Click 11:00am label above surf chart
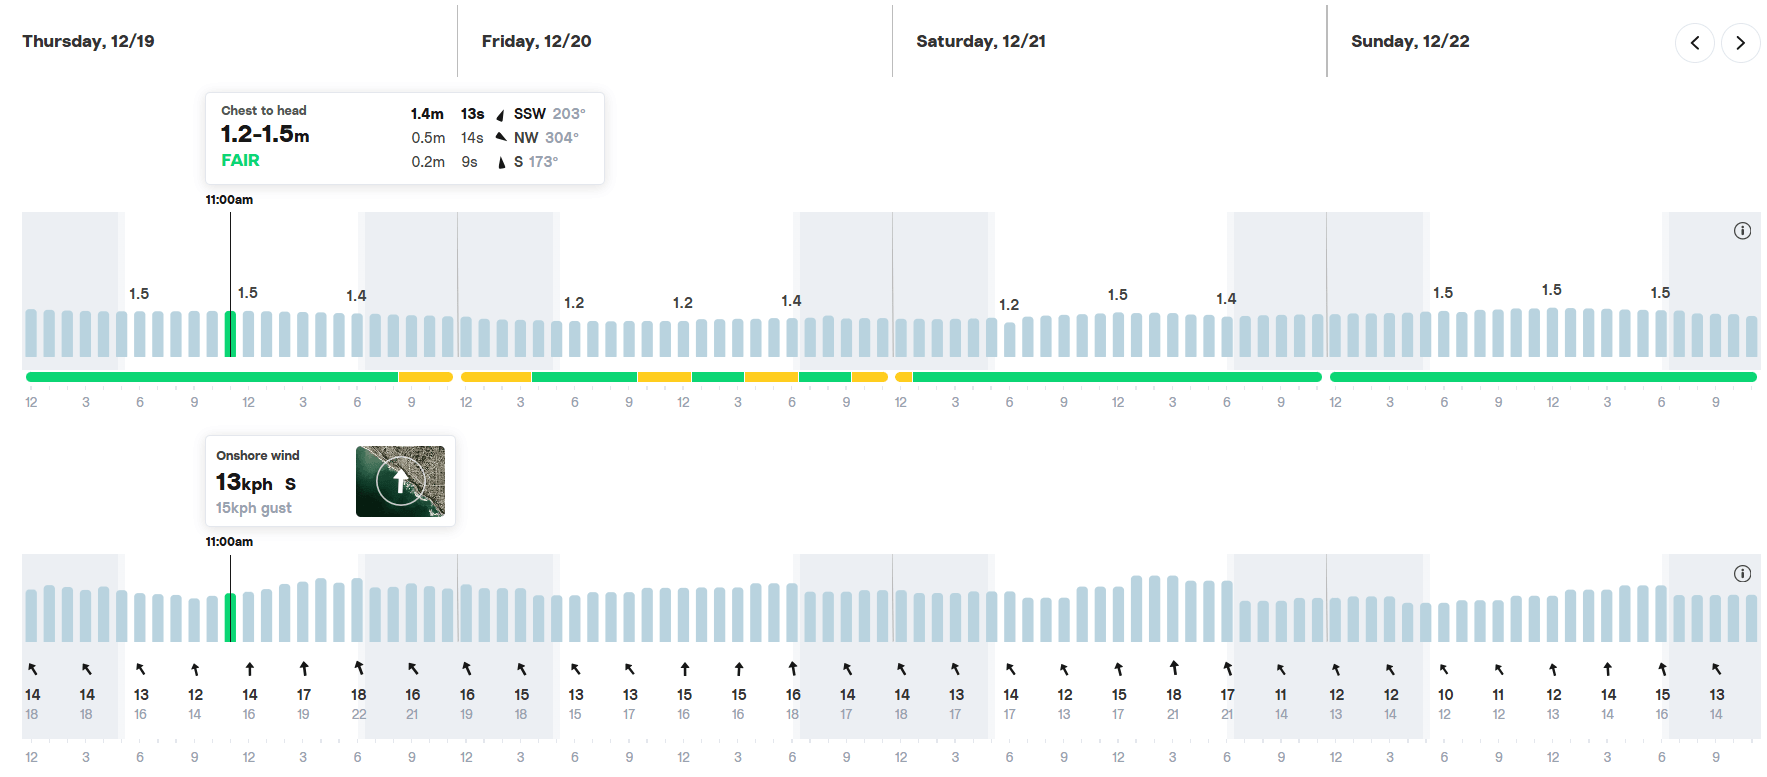Viewport: 1767px width, 777px height. [229, 200]
